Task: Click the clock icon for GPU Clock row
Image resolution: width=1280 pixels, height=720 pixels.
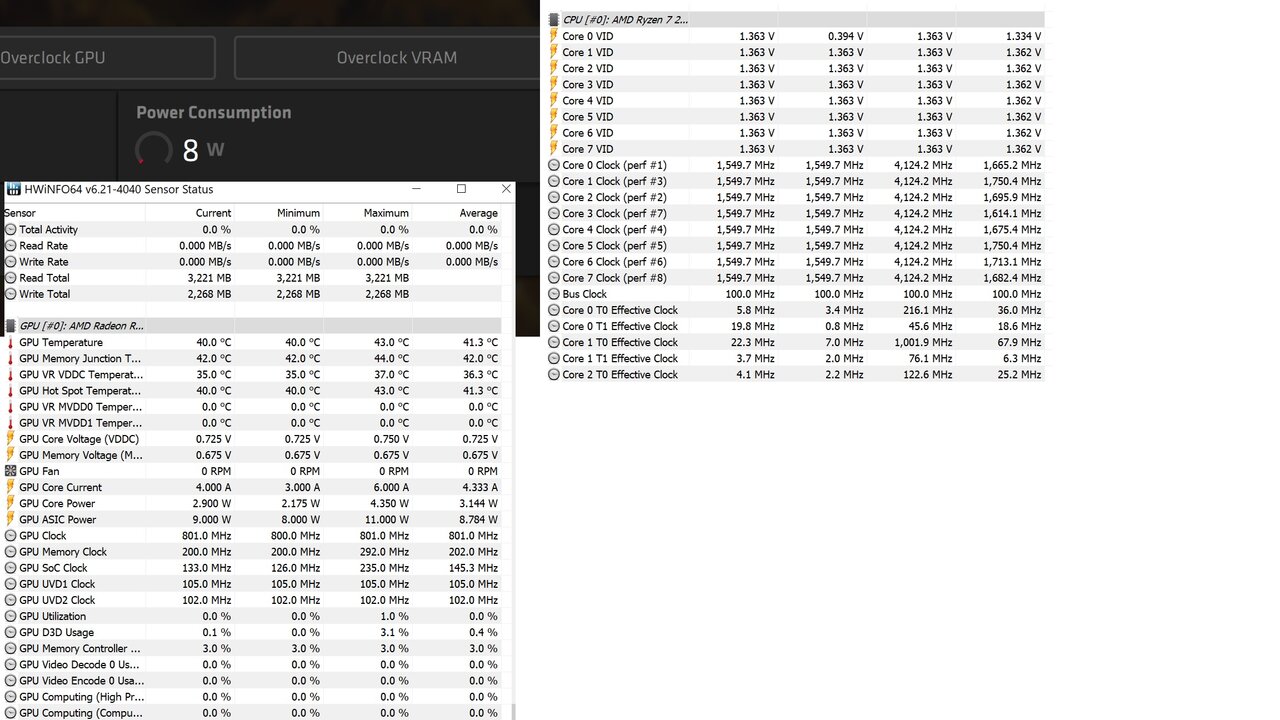Action: tap(10, 536)
